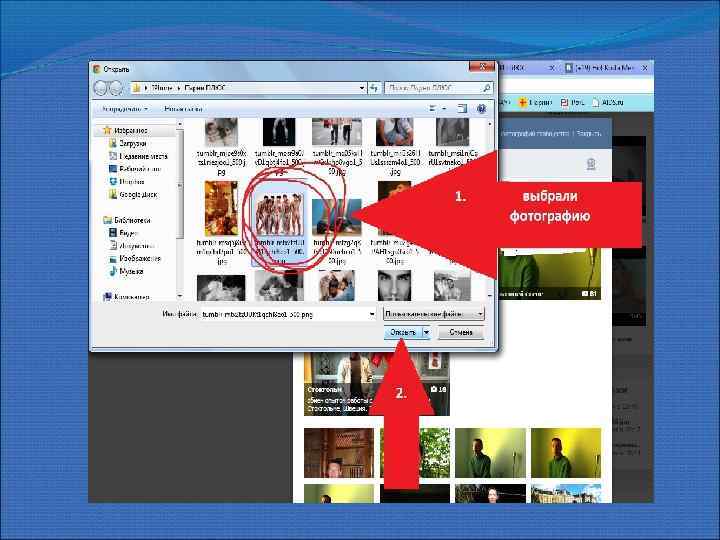Click the Закрыть link in the browser page
Image resolution: width=720 pixels, height=540 pixels.
[x=589, y=133]
